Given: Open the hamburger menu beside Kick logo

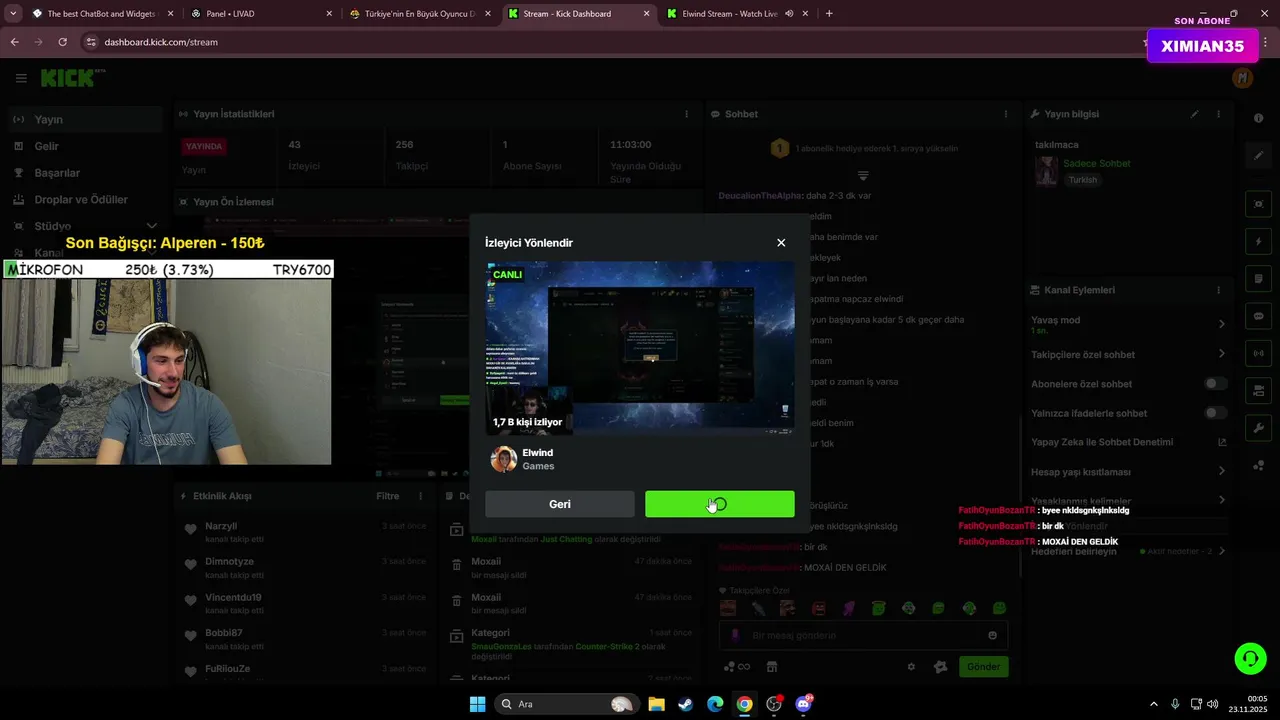Looking at the screenshot, I should coord(21,78).
